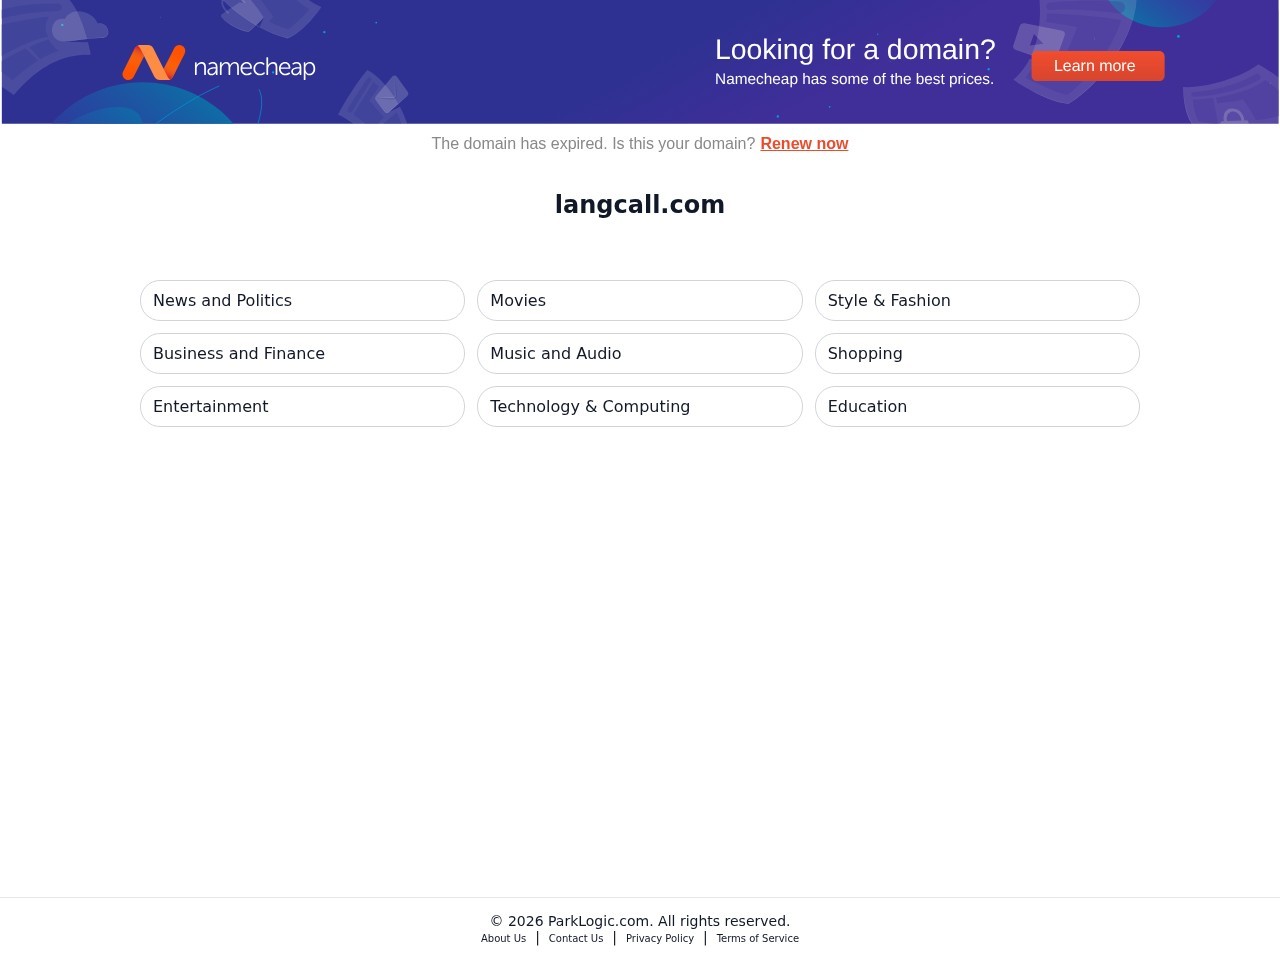Open the Terms of Service footer link
This screenshot has width=1280, height=960.
757,938
